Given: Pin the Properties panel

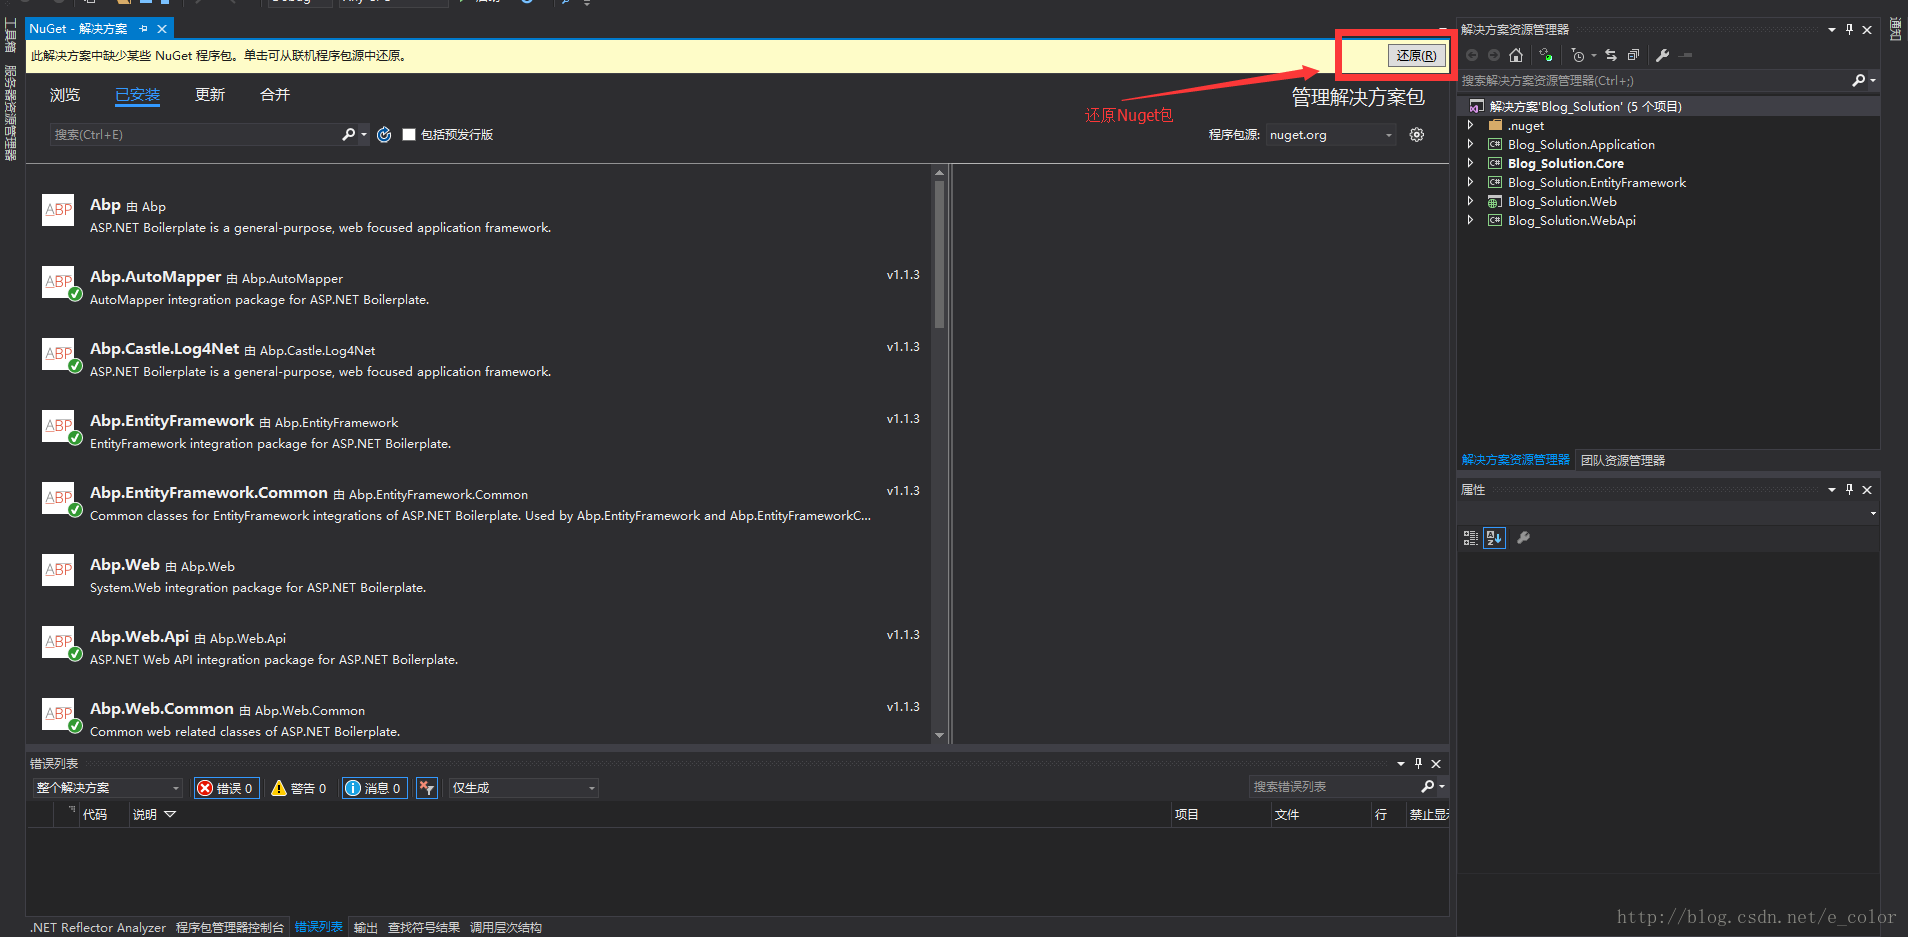Looking at the screenshot, I should pos(1849,490).
